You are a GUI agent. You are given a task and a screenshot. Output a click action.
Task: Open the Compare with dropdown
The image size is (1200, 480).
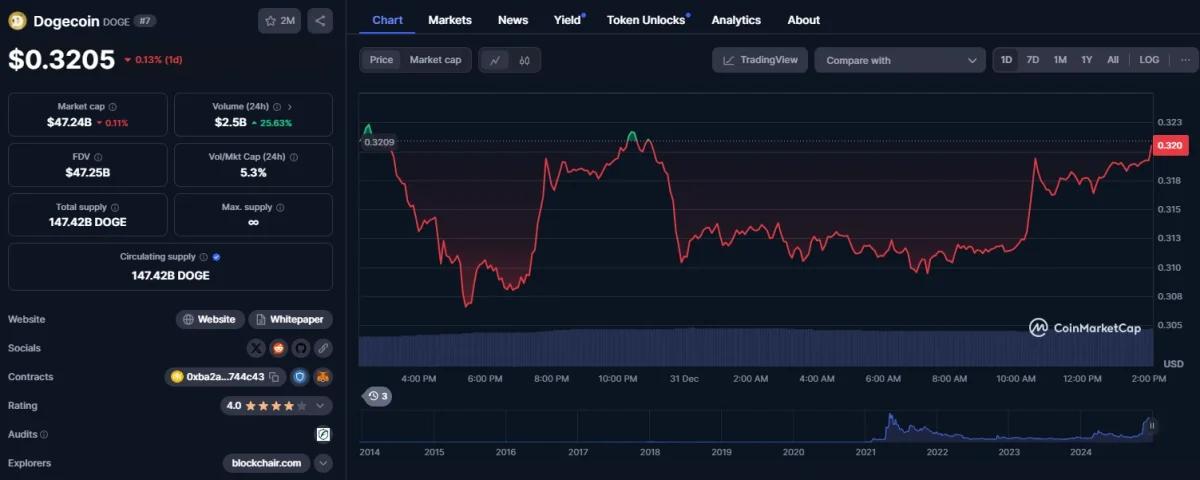coord(900,60)
